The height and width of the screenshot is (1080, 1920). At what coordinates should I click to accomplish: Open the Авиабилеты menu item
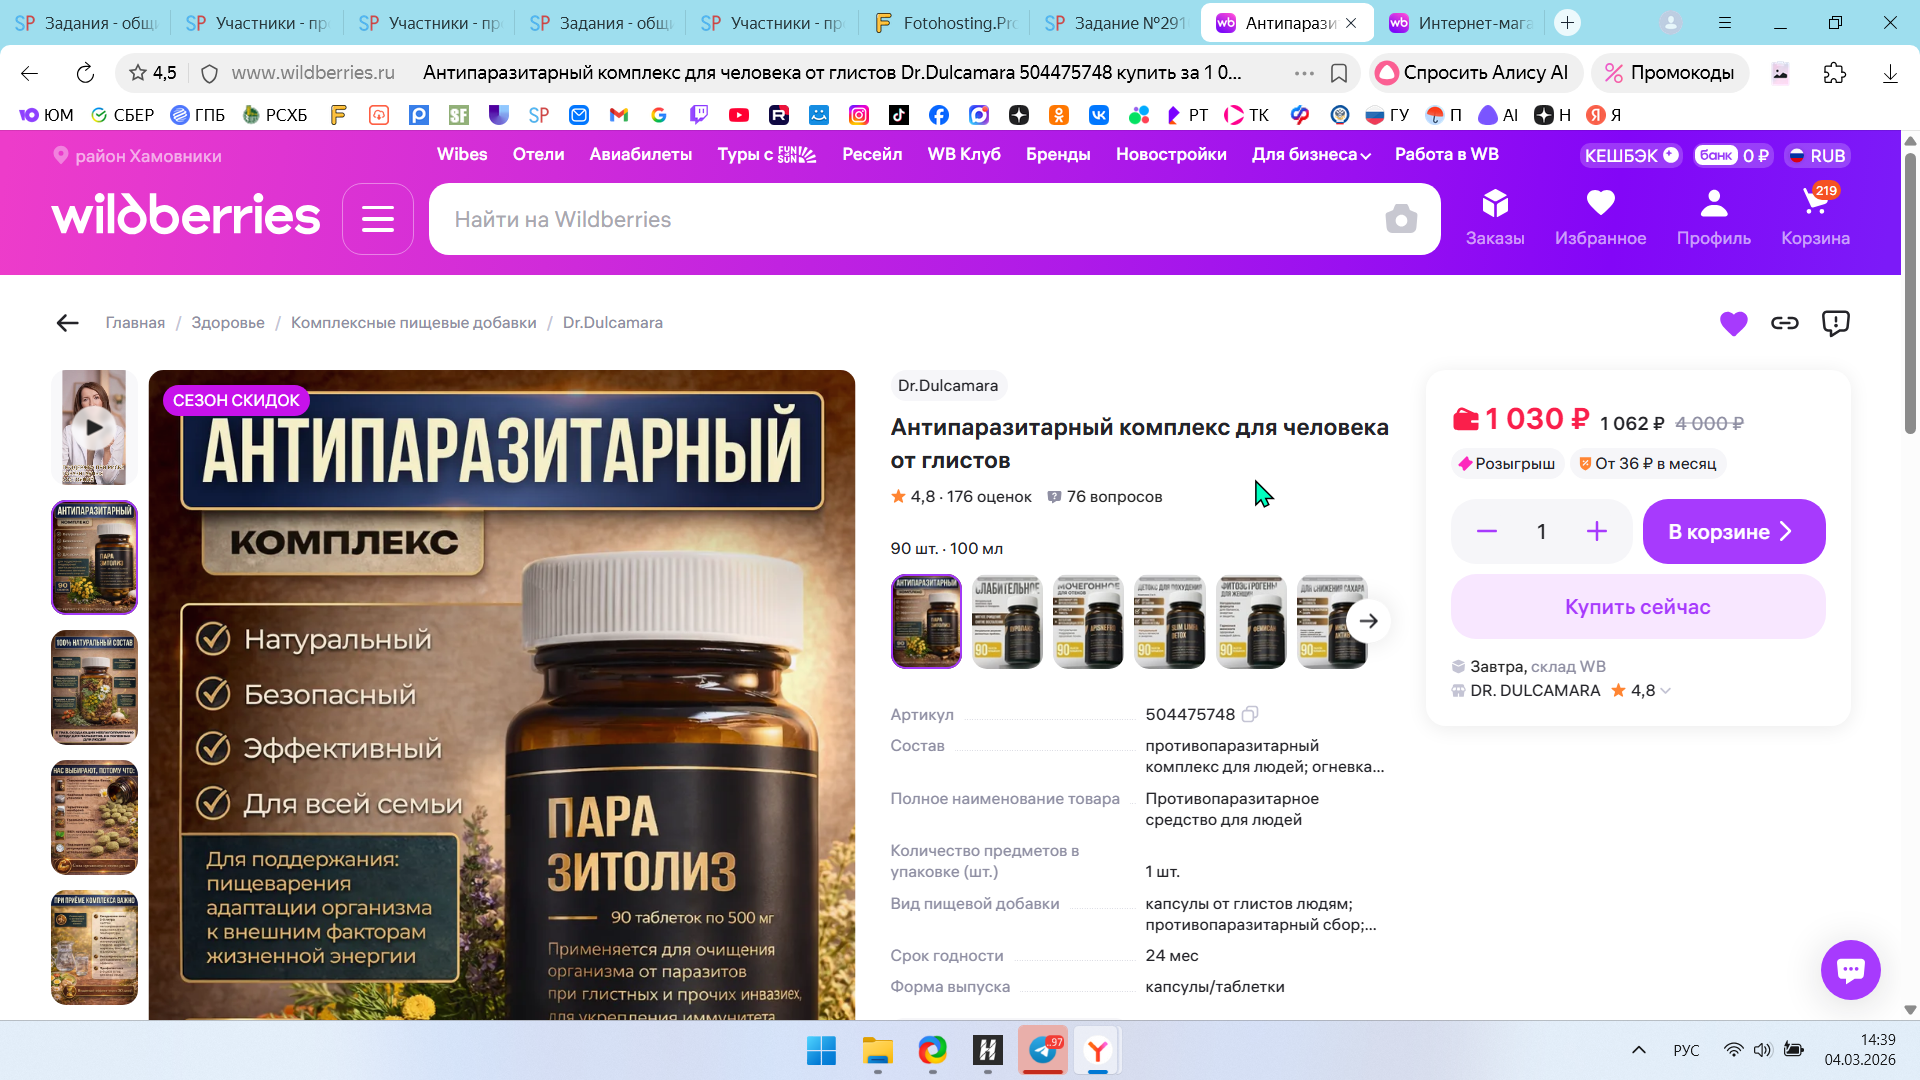coord(640,155)
